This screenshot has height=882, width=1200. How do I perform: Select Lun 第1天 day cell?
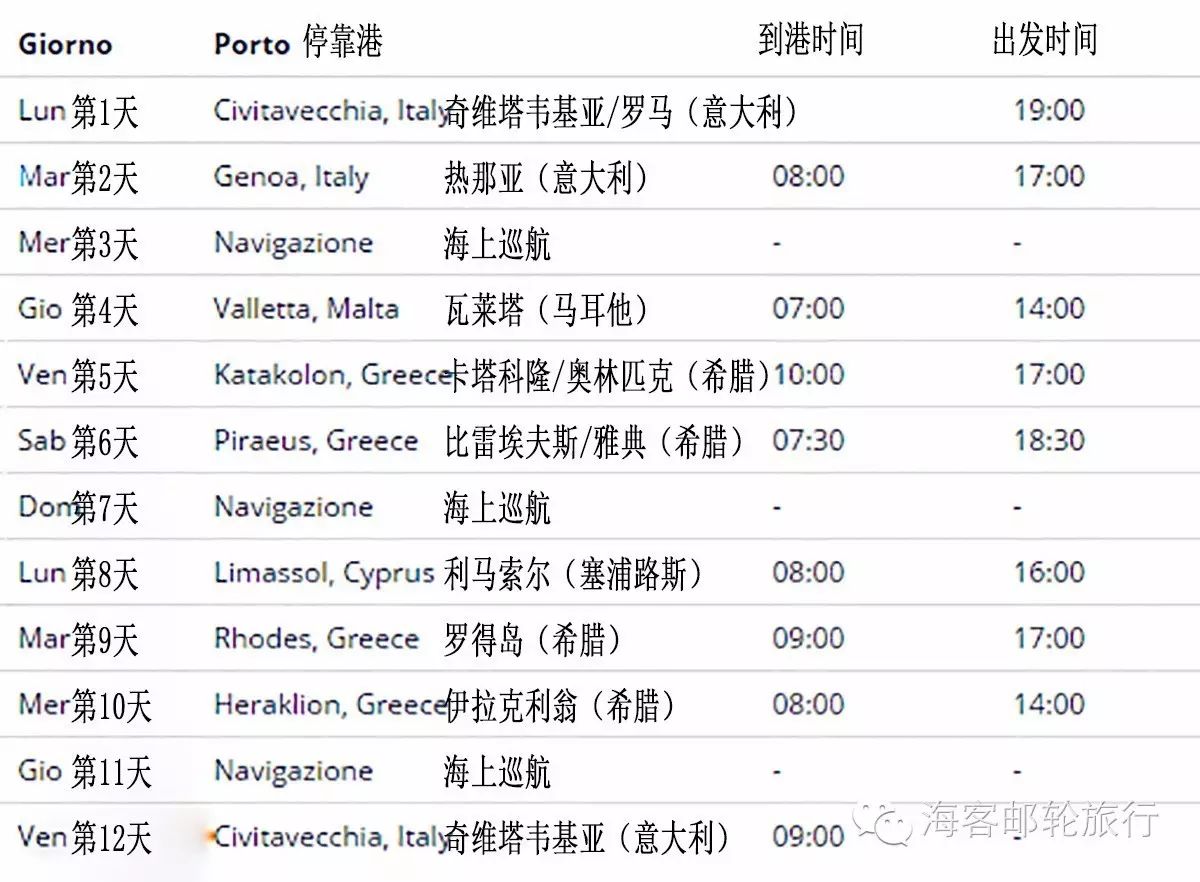tap(78, 111)
